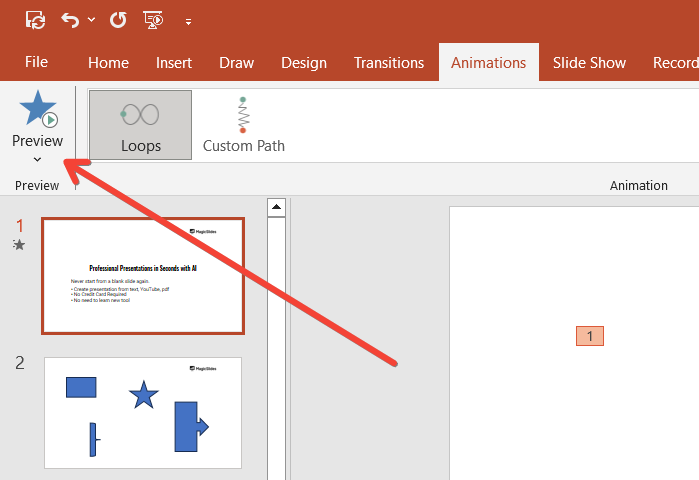Image resolution: width=699 pixels, height=480 pixels.
Task: Choose the Custom Path animation
Action: coord(243,125)
